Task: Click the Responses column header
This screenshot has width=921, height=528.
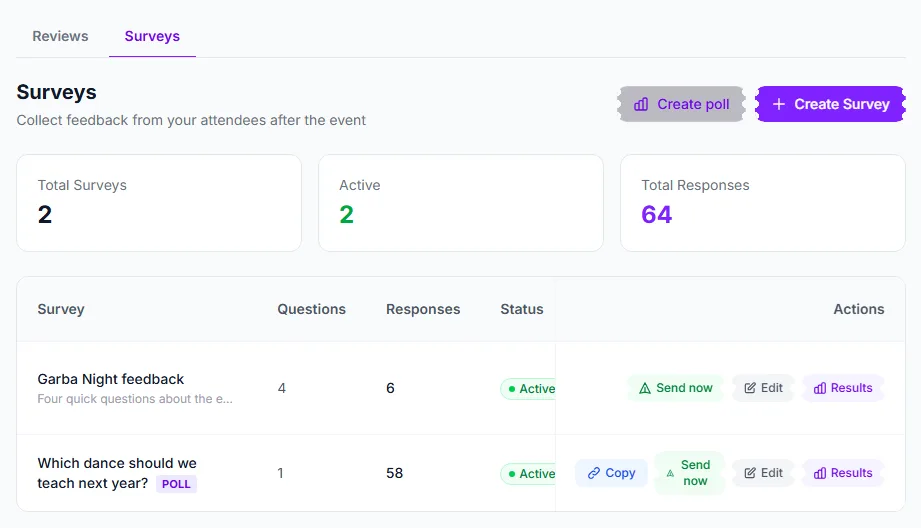Action: 423,309
